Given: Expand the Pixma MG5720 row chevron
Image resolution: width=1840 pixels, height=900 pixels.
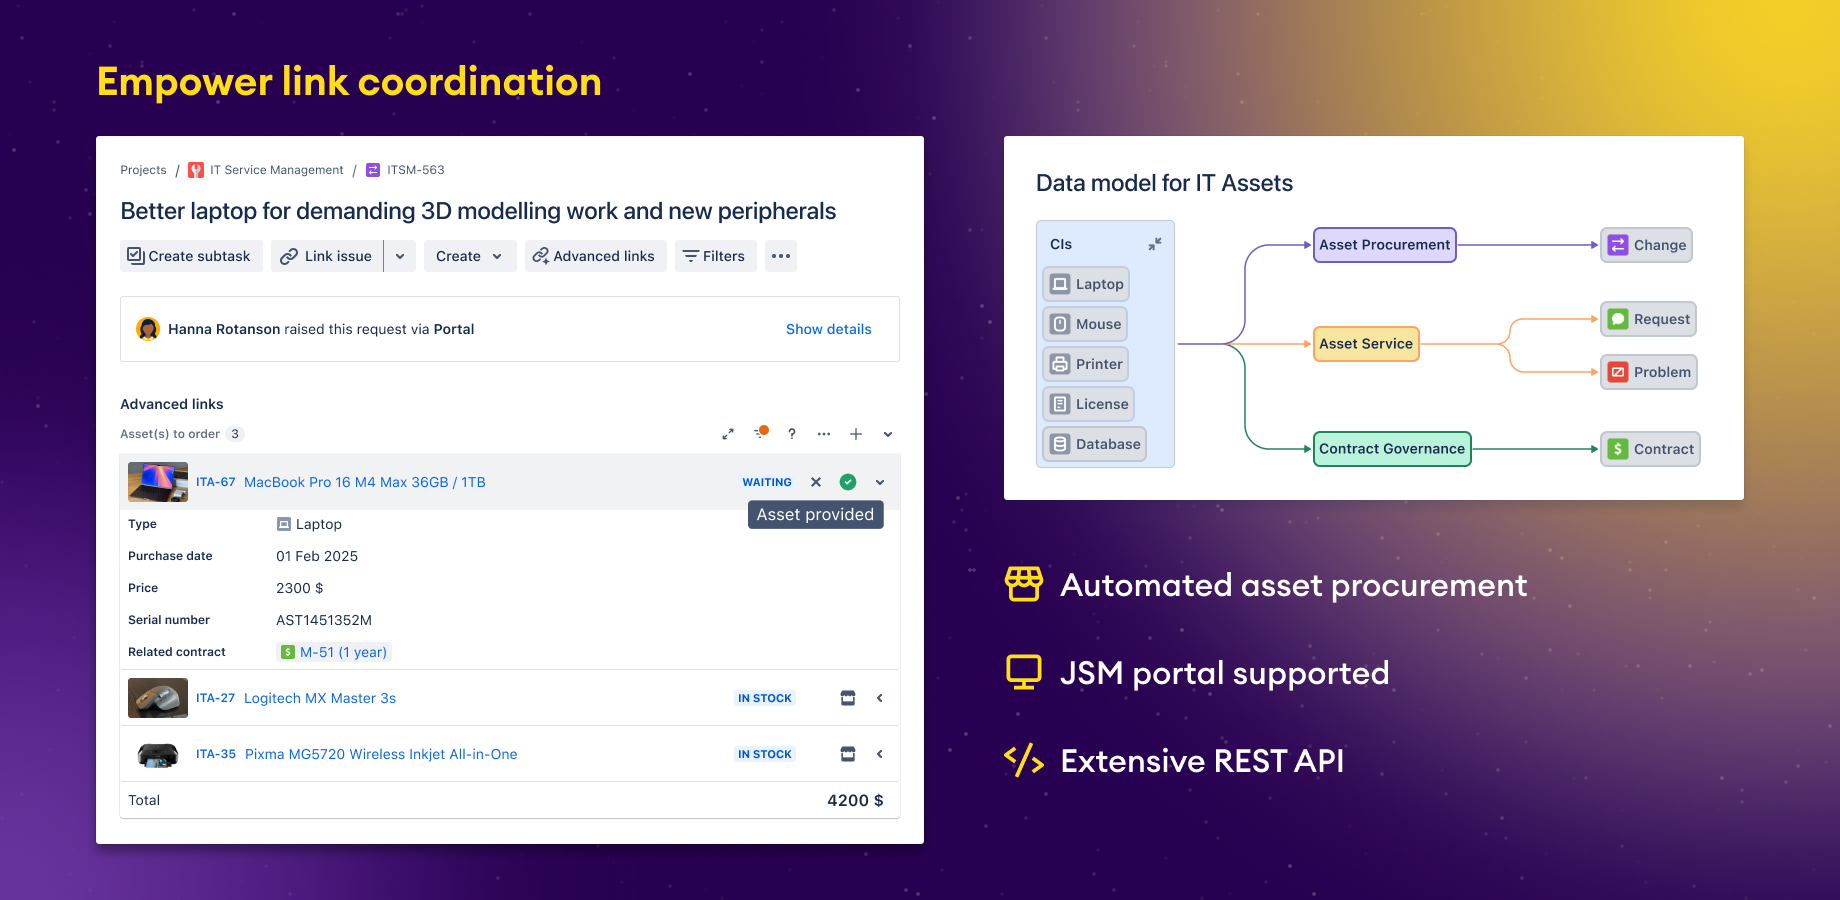Looking at the screenshot, I should [880, 754].
